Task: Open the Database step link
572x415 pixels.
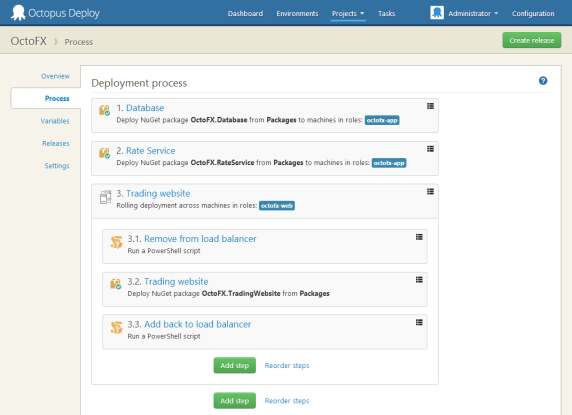Action: [145, 108]
